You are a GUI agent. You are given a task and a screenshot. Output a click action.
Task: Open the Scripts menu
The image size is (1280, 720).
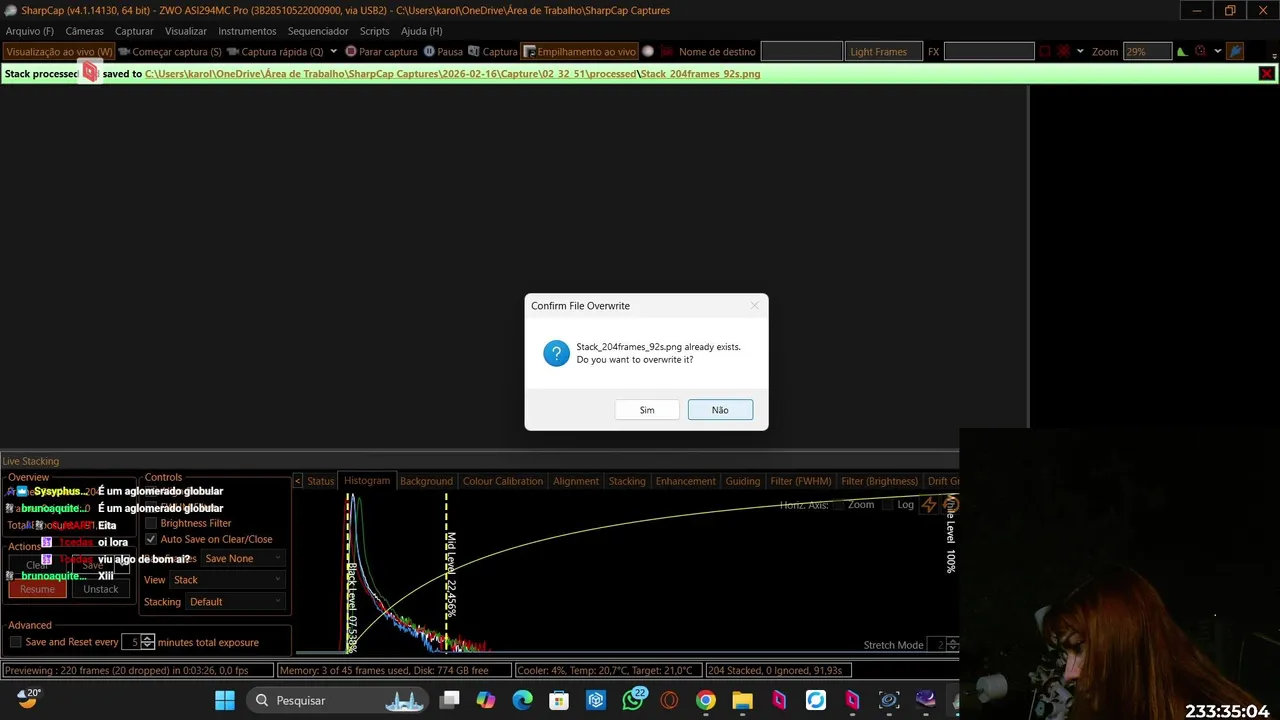tap(374, 31)
